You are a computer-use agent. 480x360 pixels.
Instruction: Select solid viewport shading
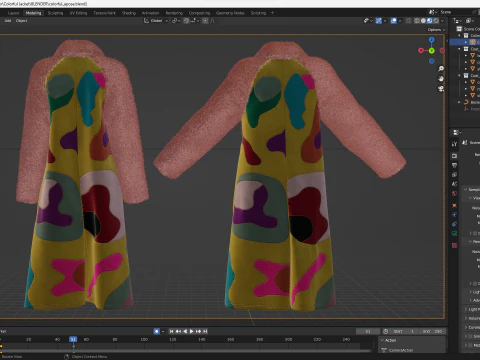(423, 21)
